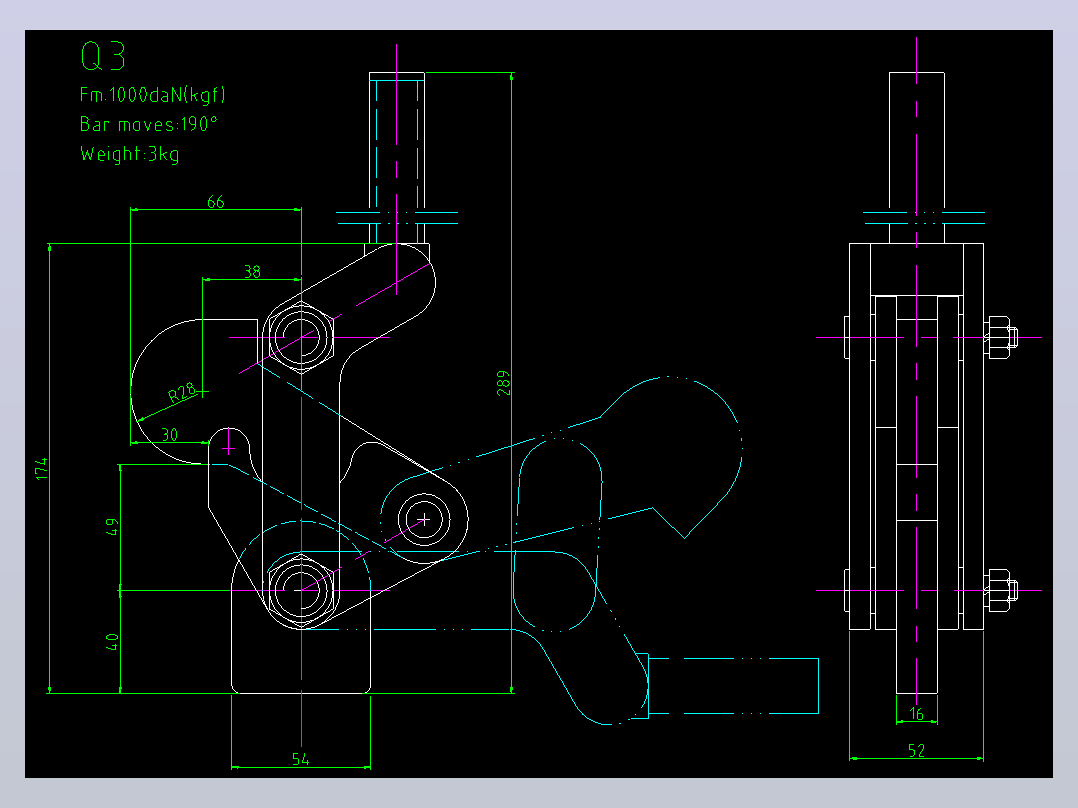Click the 38 dimension value
This screenshot has height=808, width=1078.
(x=252, y=272)
